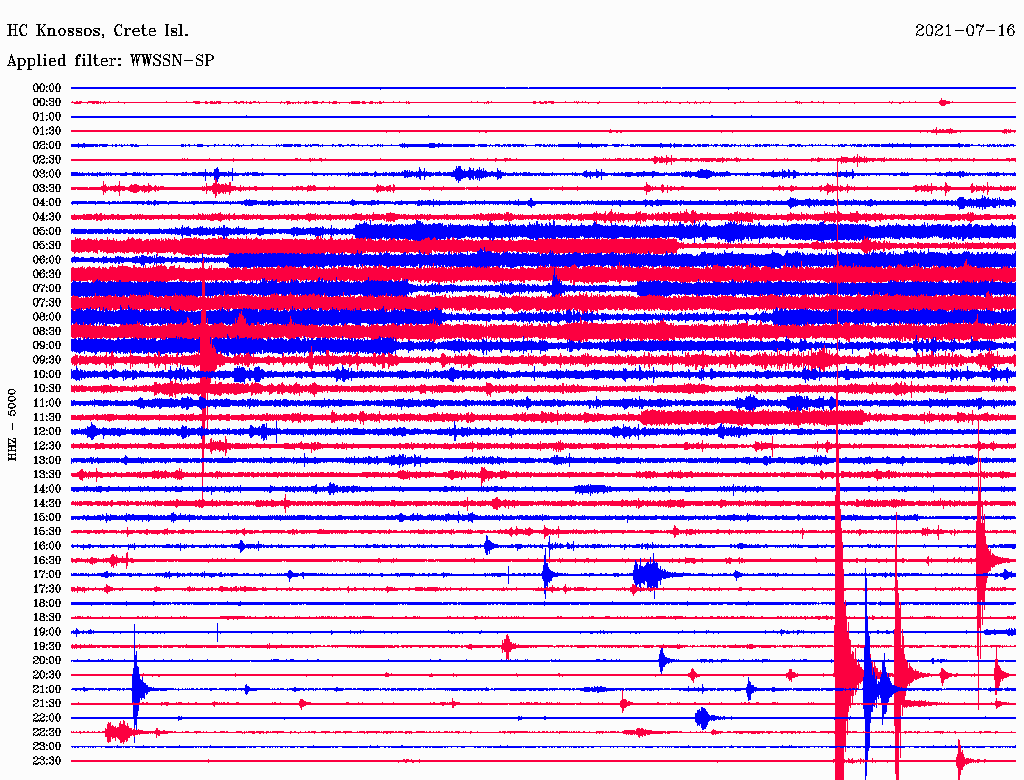
Task: Select the 10:00 time row label
Action: (x=46, y=374)
